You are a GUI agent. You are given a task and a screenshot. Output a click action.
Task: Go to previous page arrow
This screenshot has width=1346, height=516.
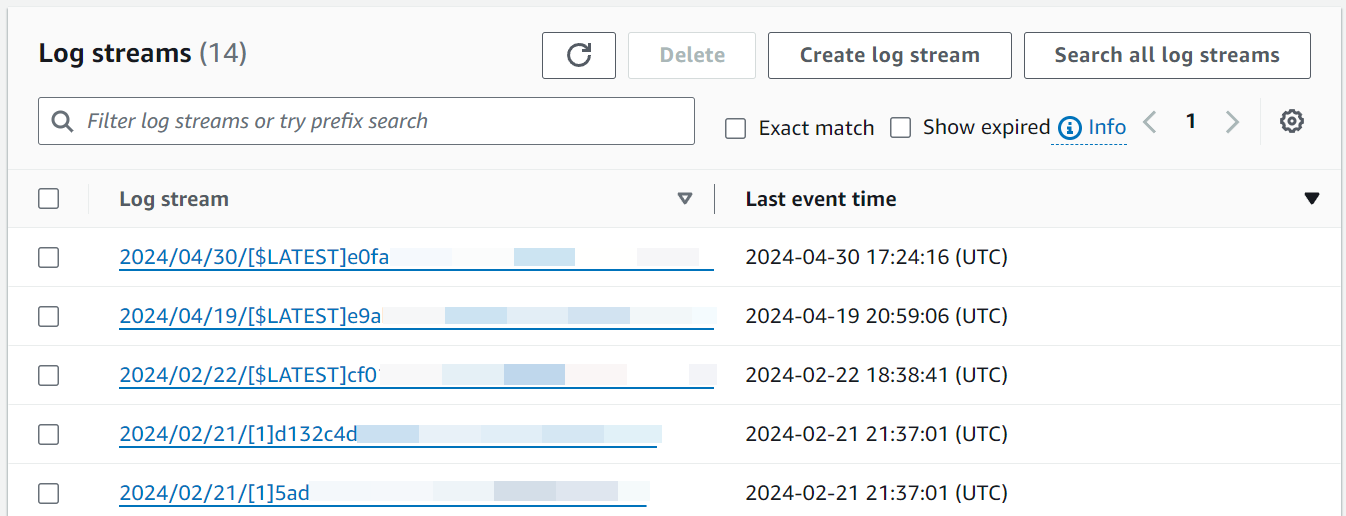pos(1150,122)
